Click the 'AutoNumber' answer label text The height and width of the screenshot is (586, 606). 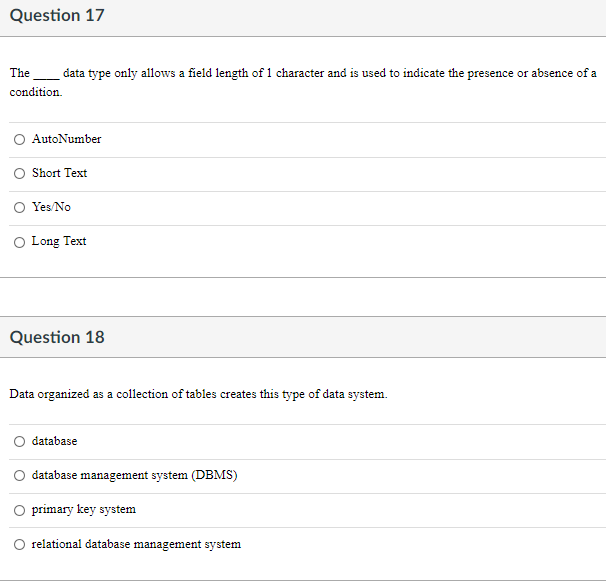(66, 139)
